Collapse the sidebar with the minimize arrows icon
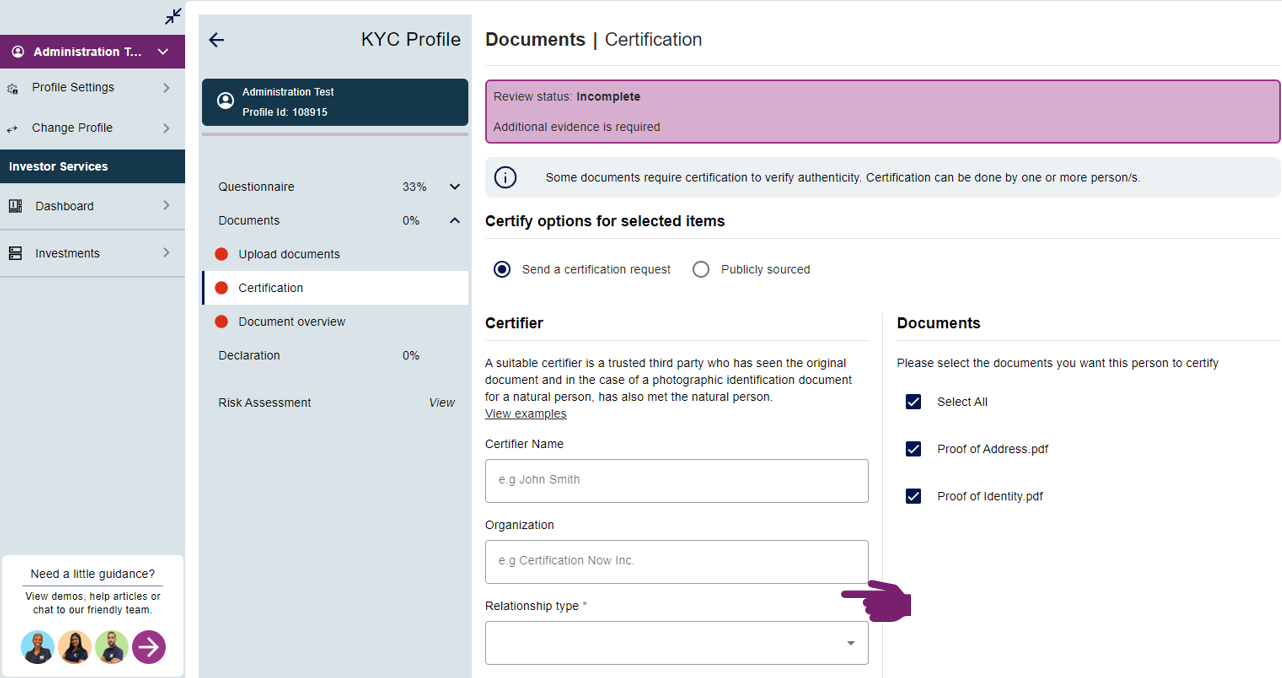Screen dimensions: 1282x678 coord(174,16)
